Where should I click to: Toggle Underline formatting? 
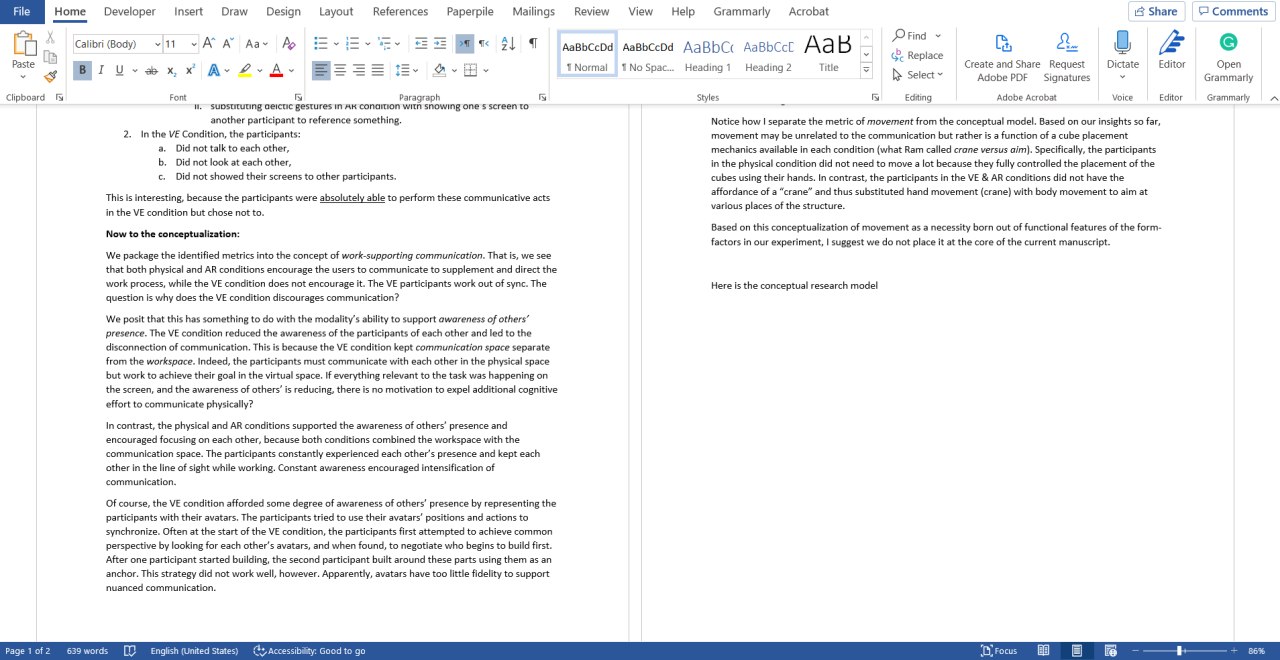[119, 70]
